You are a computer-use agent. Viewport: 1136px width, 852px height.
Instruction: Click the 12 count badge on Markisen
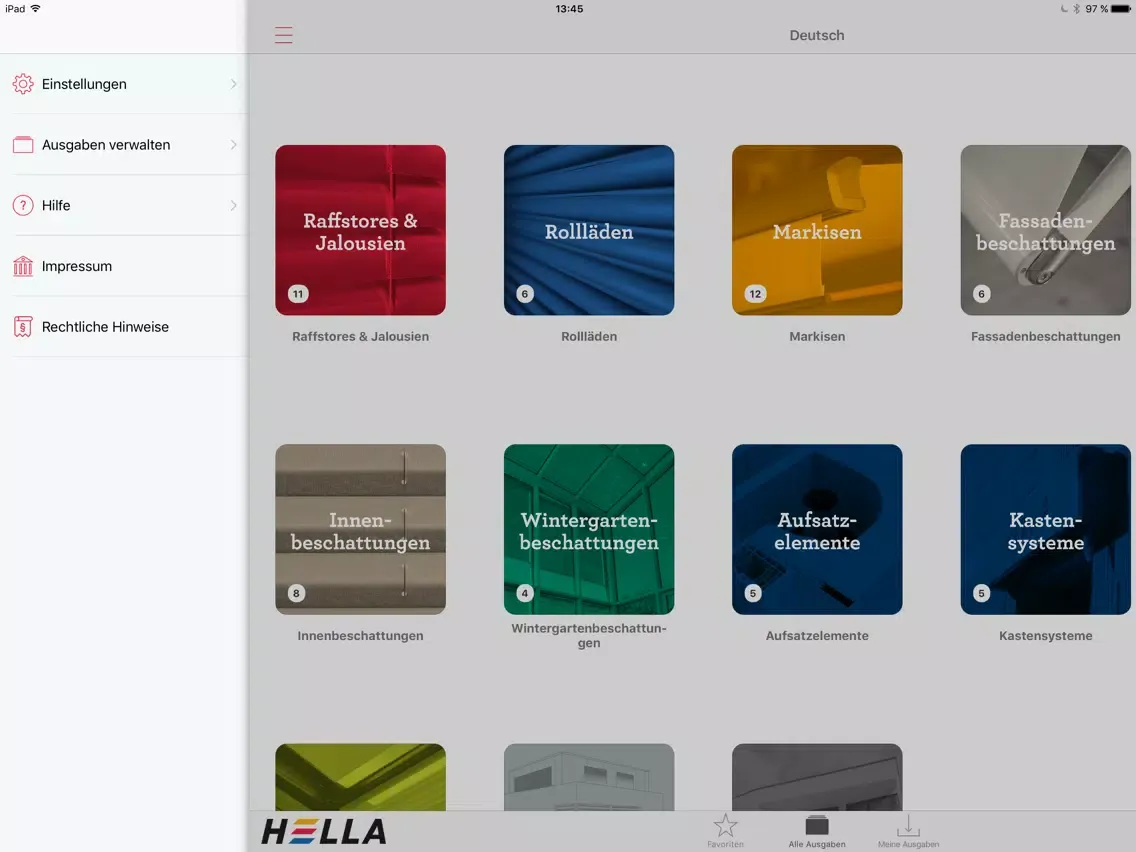755,294
